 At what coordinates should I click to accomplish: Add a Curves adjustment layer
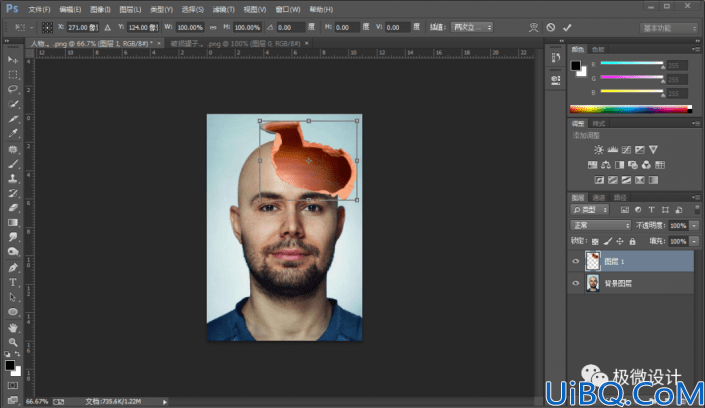tap(626, 150)
